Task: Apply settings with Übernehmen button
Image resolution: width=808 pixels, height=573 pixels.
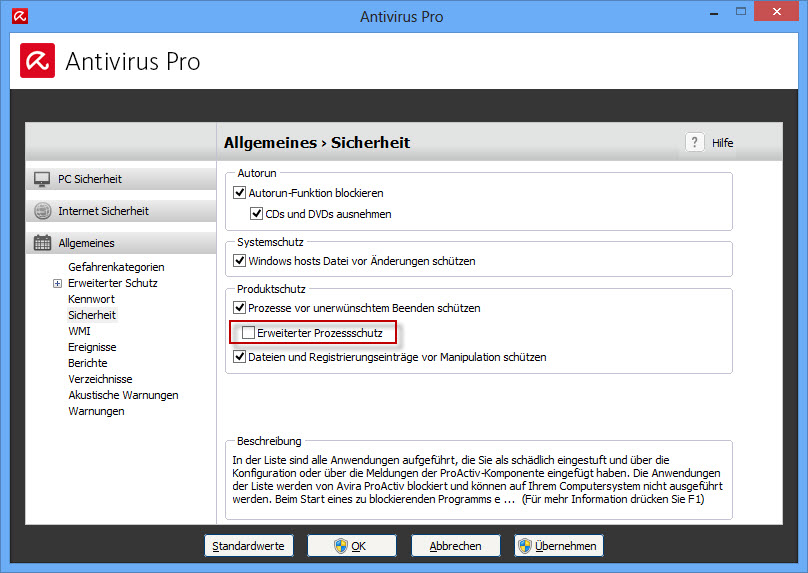Action: tap(559, 546)
